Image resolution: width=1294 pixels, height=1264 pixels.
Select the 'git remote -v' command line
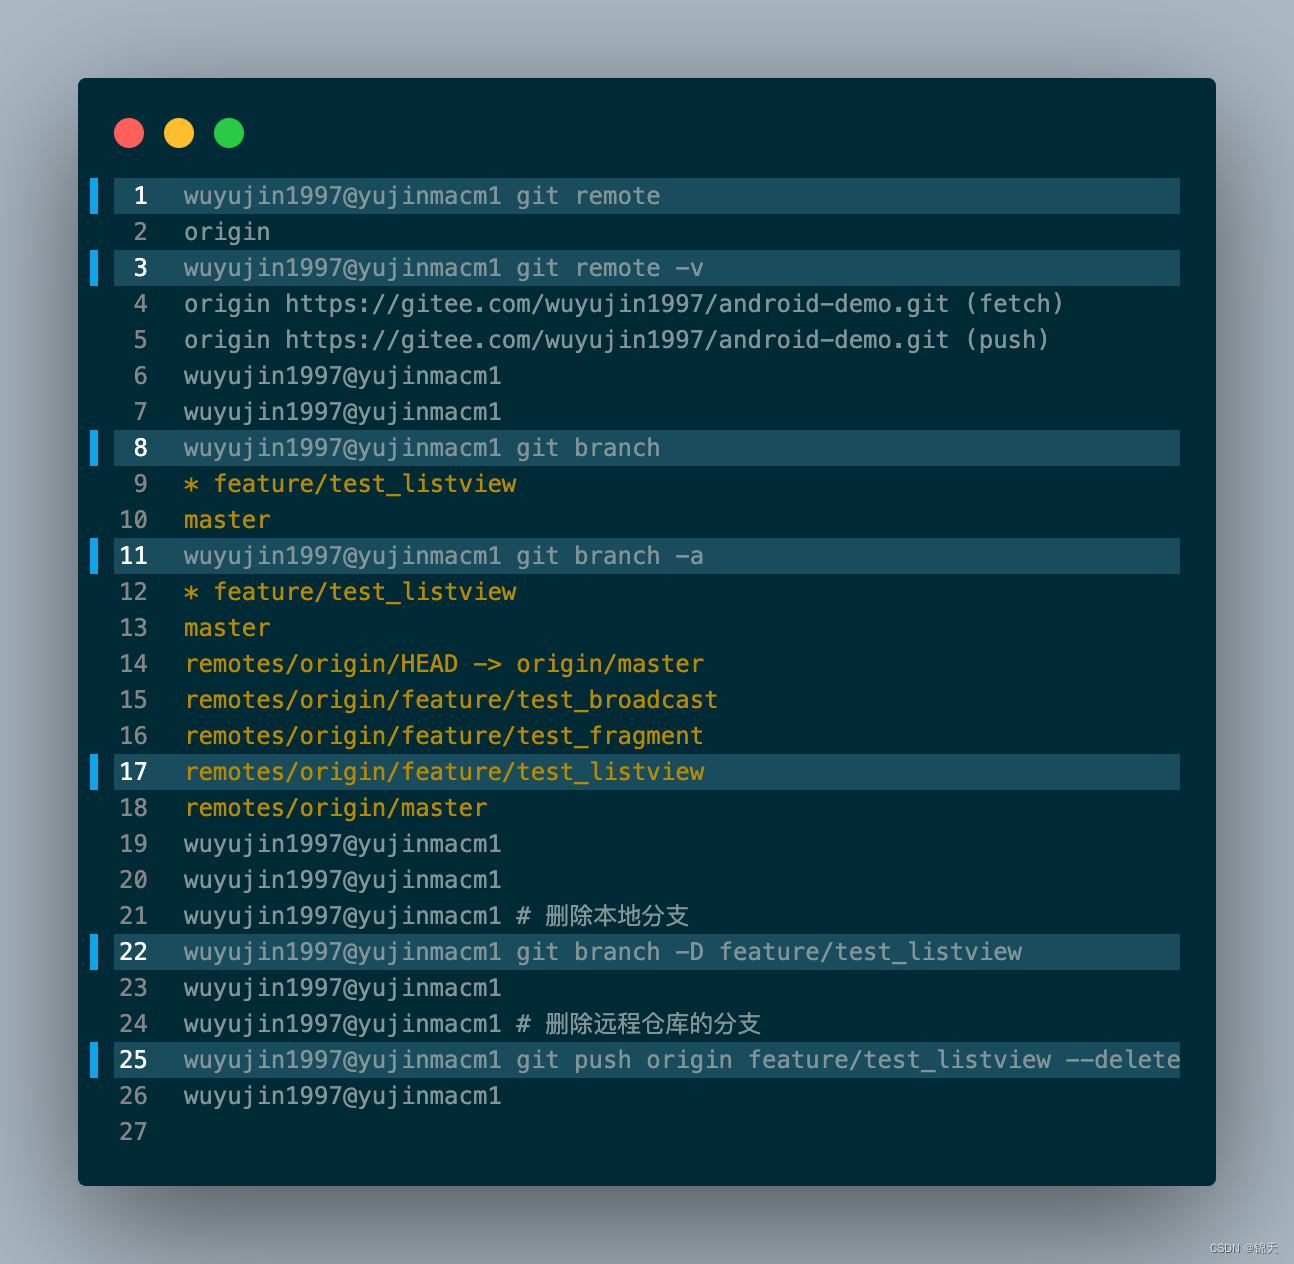pyautogui.click(x=647, y=268)
